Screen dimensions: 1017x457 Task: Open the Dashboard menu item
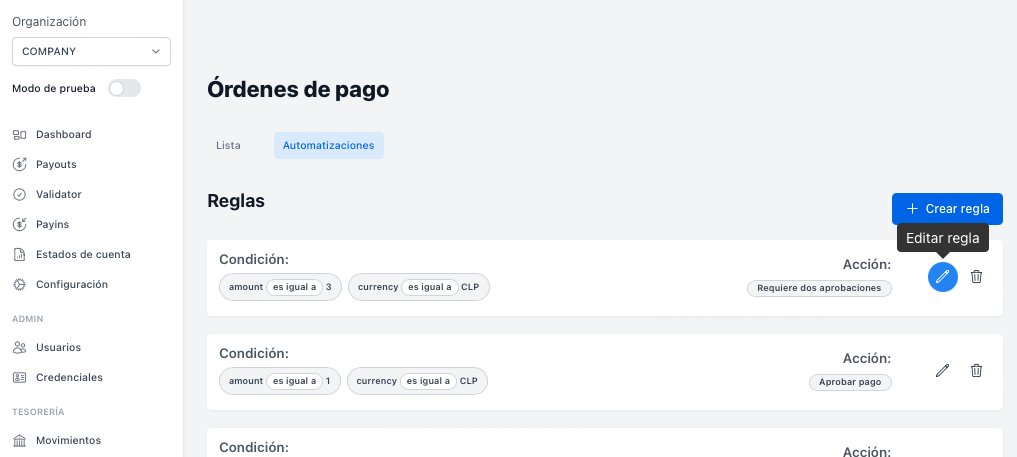(64, 134)
